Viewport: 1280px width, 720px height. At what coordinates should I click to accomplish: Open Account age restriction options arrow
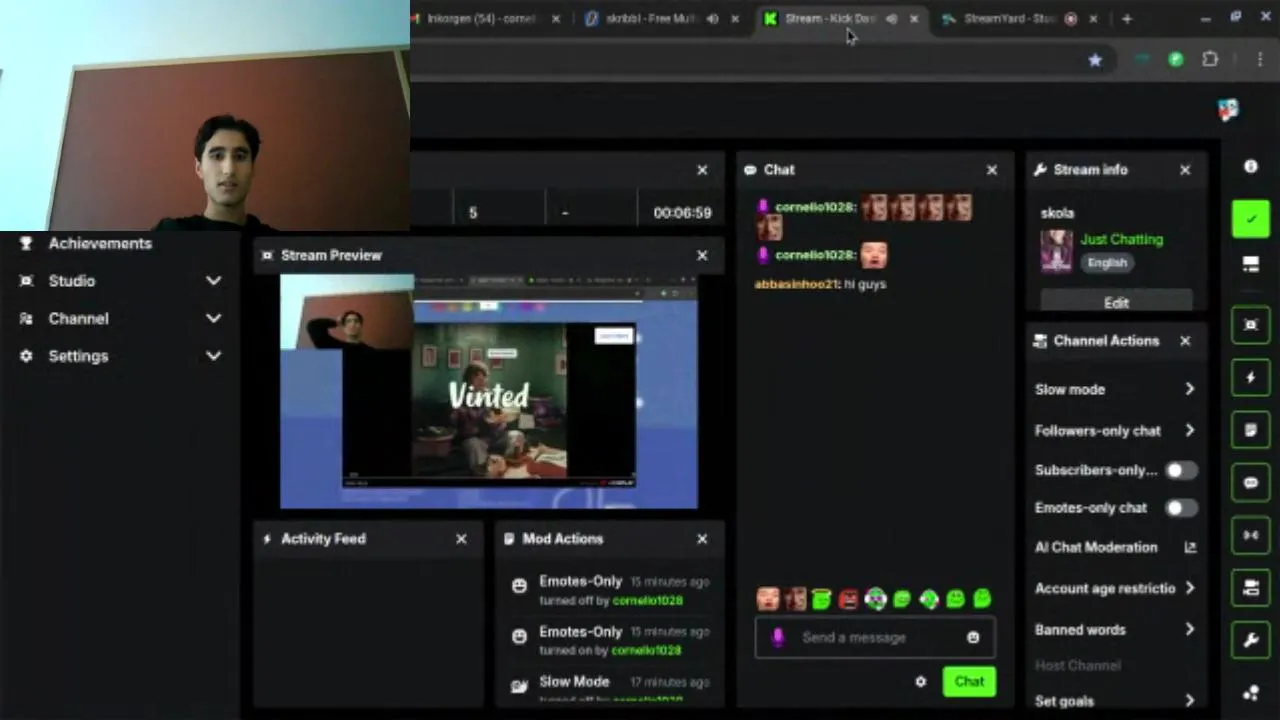click(x=1189, y=588)
